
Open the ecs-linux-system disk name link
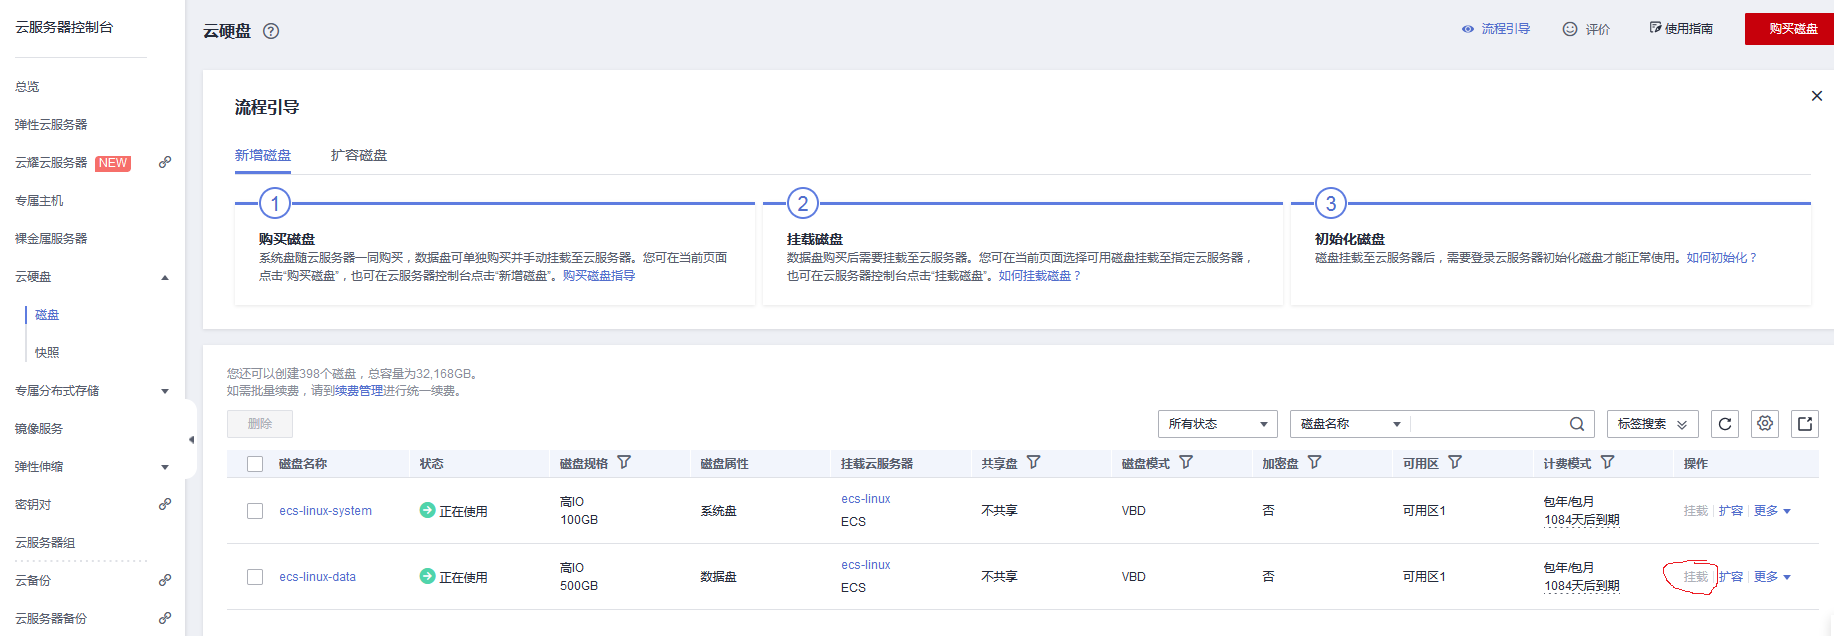[x=326, y=511]
